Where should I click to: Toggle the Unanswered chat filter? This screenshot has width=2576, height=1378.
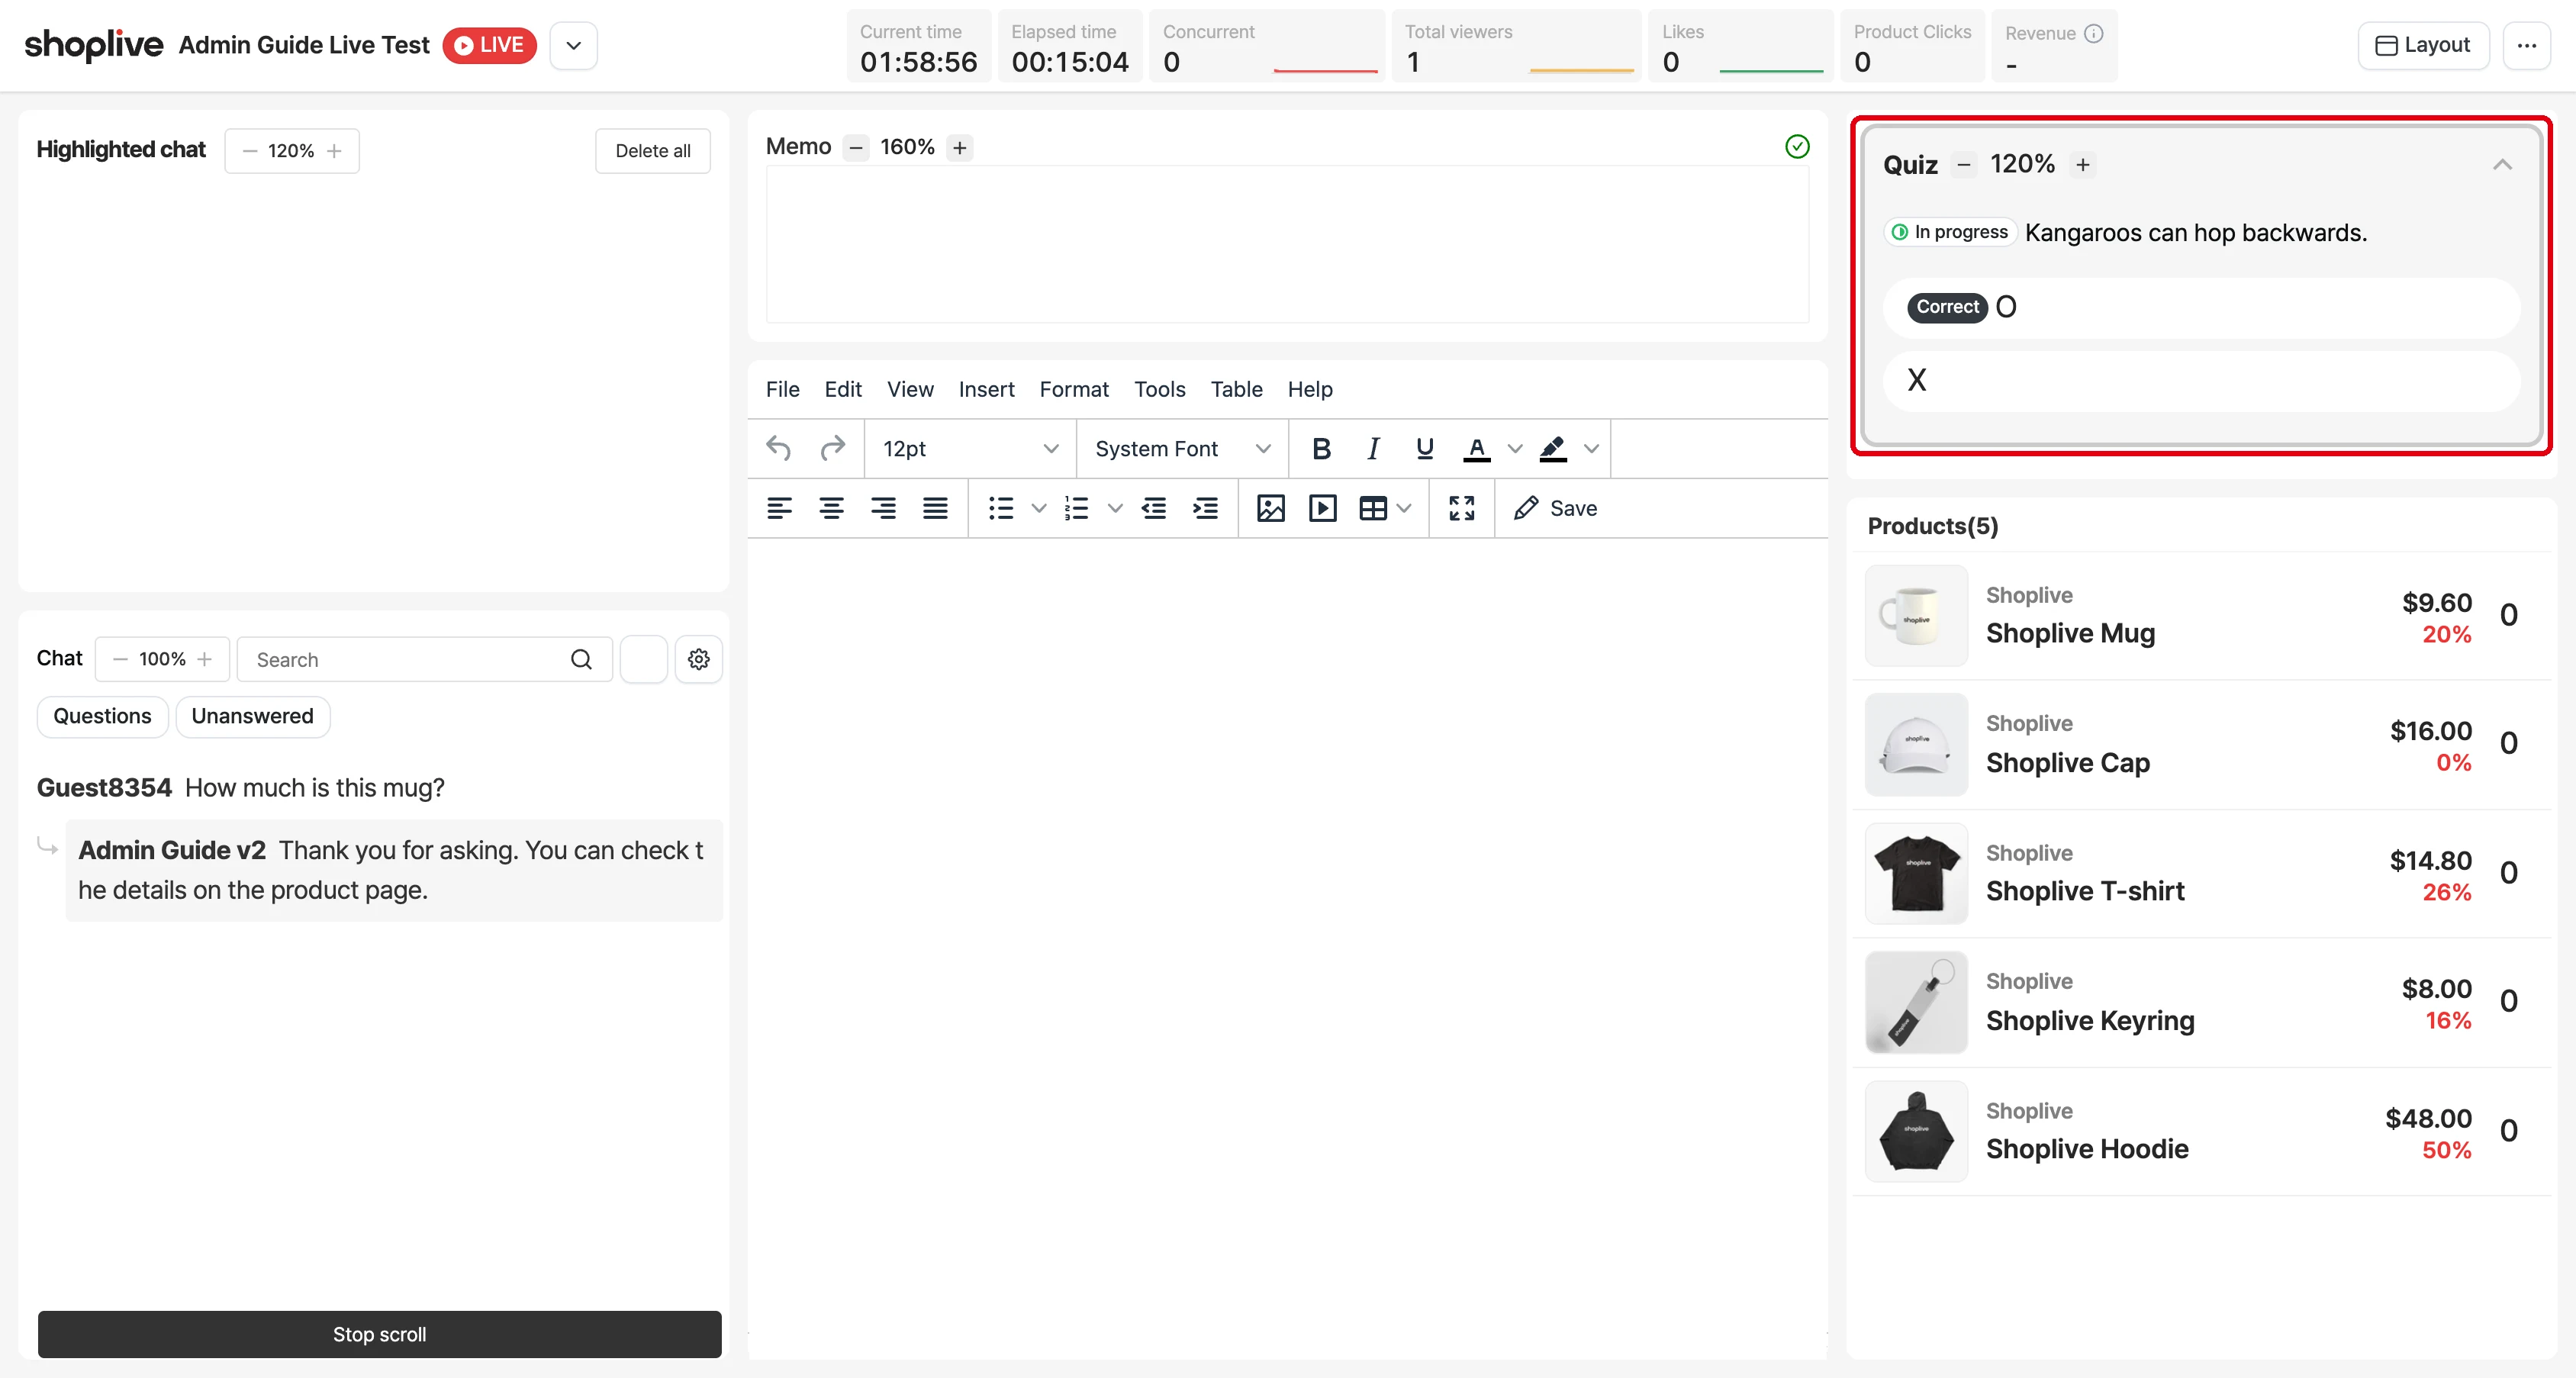tap(252, 716)
